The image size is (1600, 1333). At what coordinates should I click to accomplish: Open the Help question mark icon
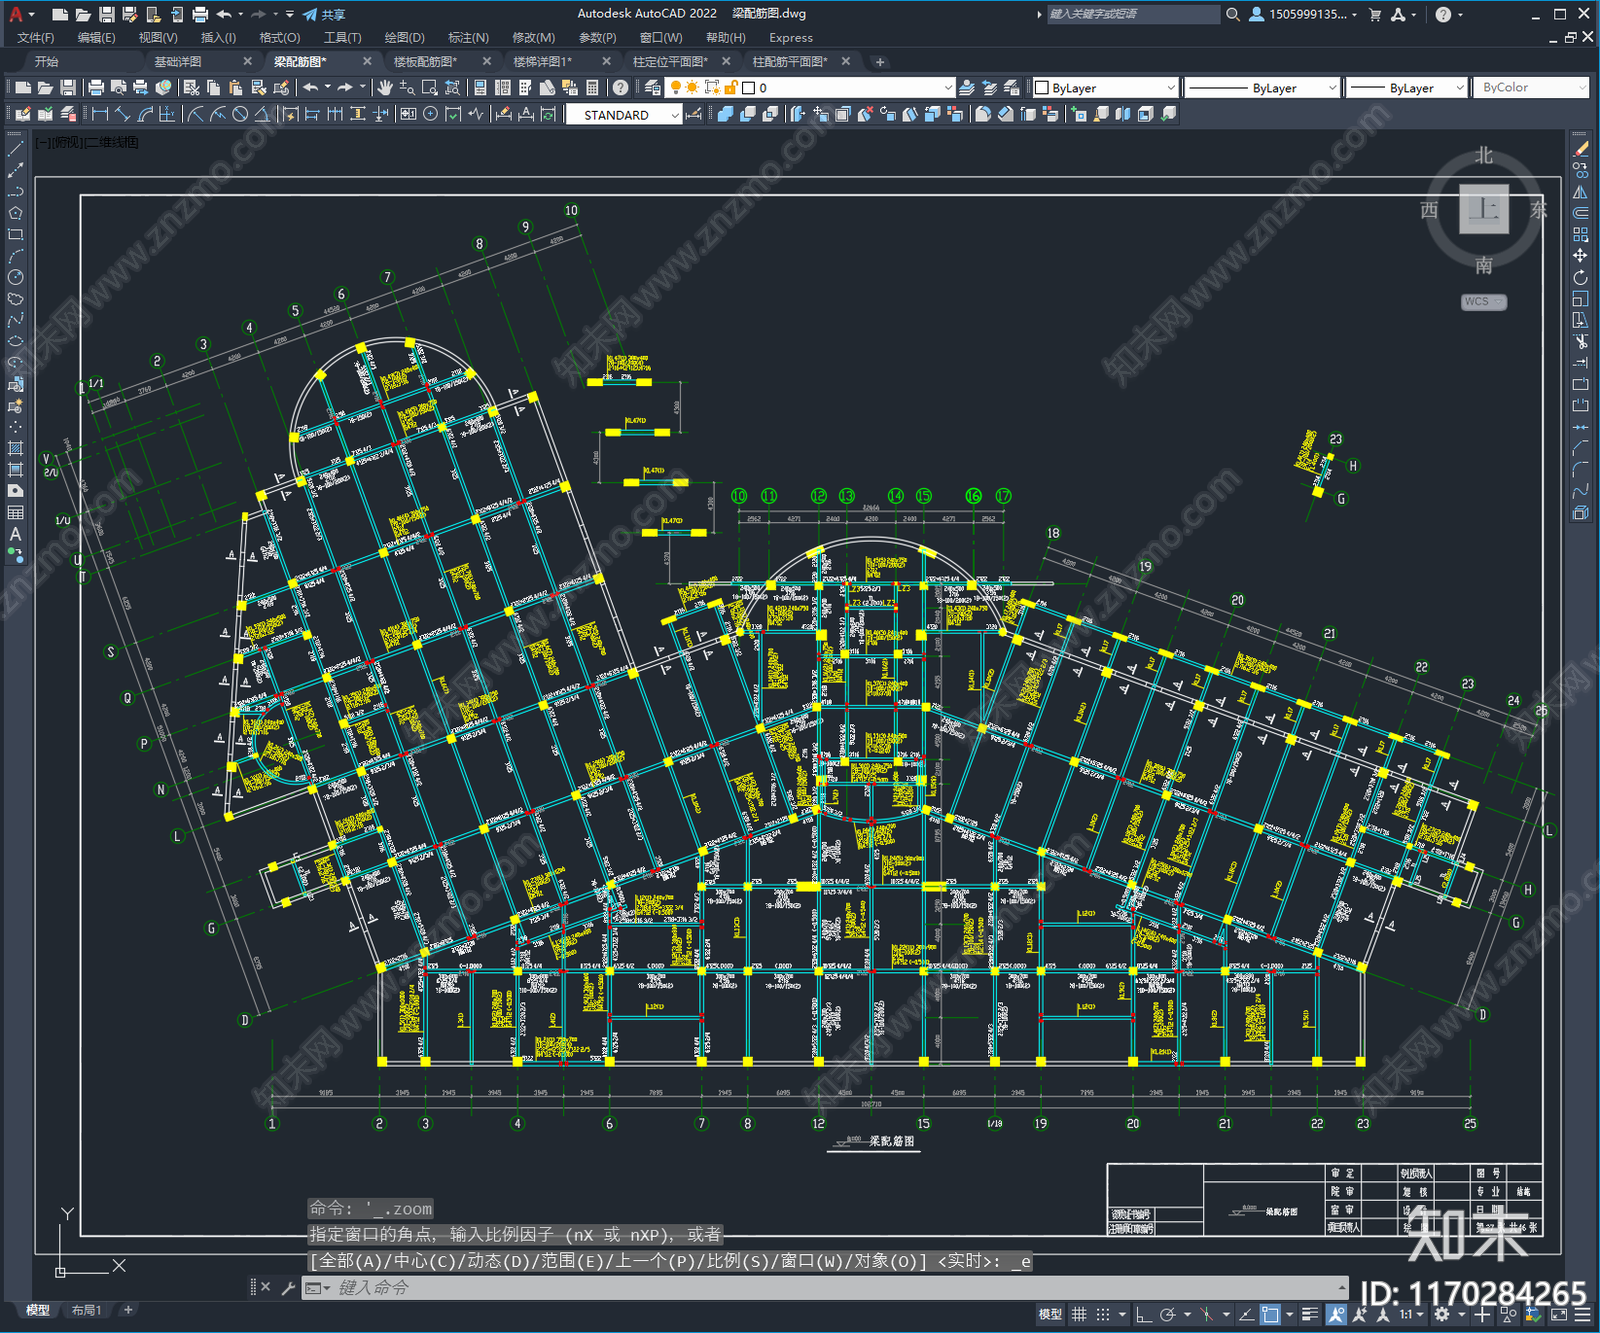pyautogui.click(x=621, y=88)
